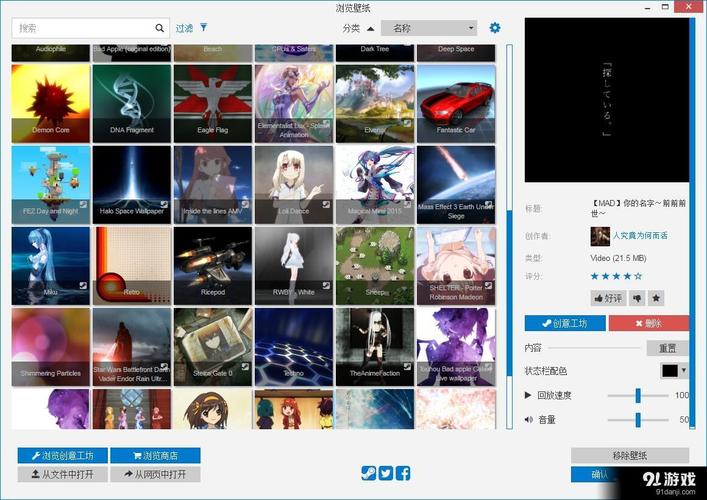Click the author avatar of 人究竟为何而活
The image size is (707, 500).
click(600, 236)
